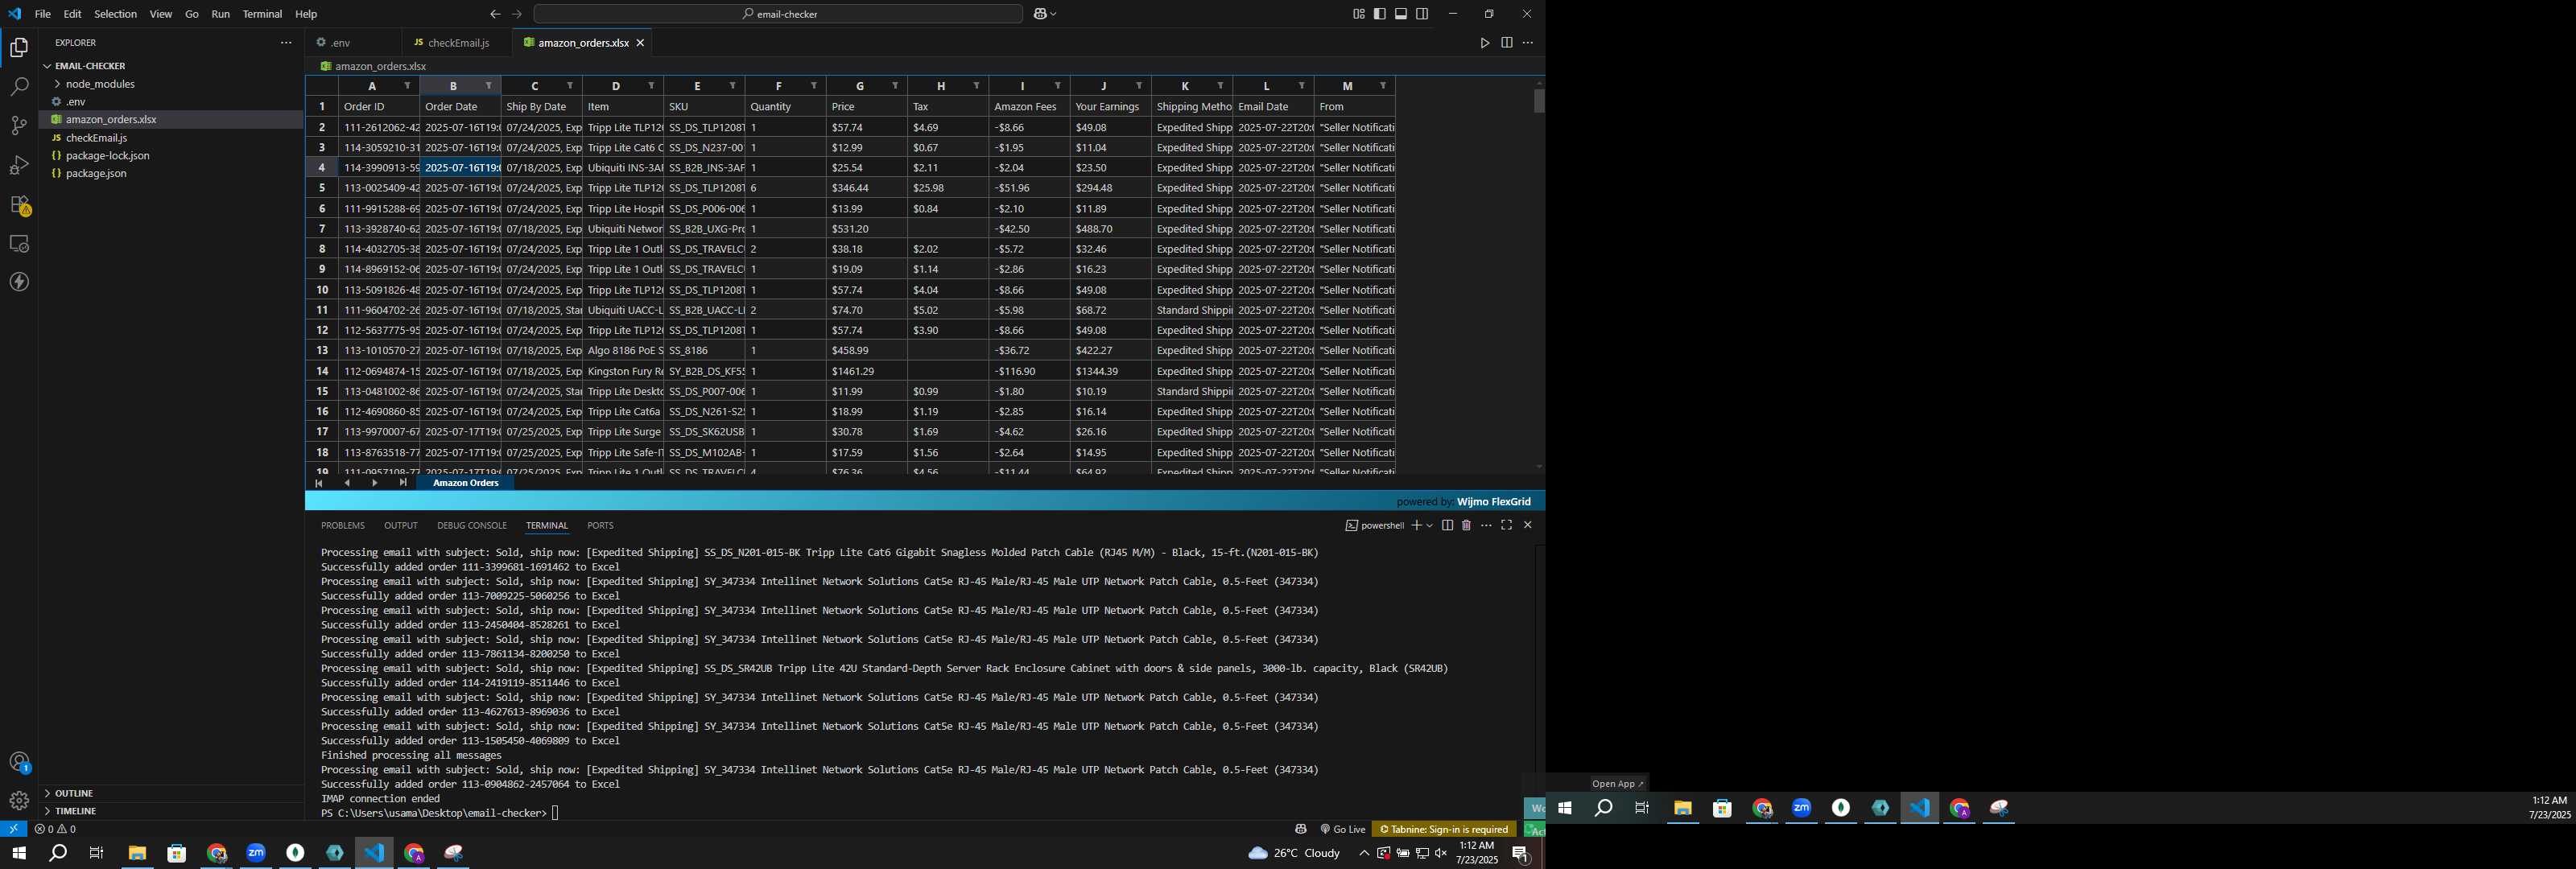Select the Amazon Orders sheet tab

coord(465,483)
